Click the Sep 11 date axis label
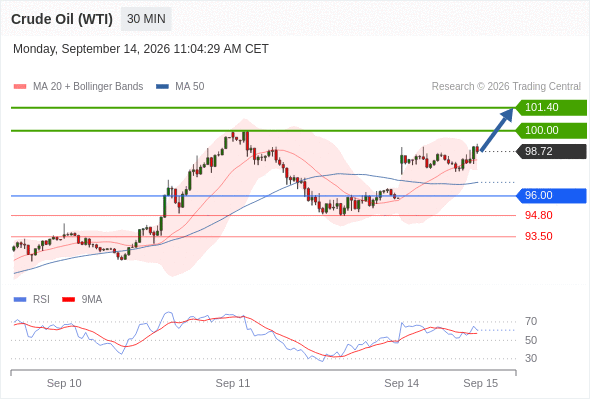This screenshot has width=590, height=400. [x=233, y=383]
